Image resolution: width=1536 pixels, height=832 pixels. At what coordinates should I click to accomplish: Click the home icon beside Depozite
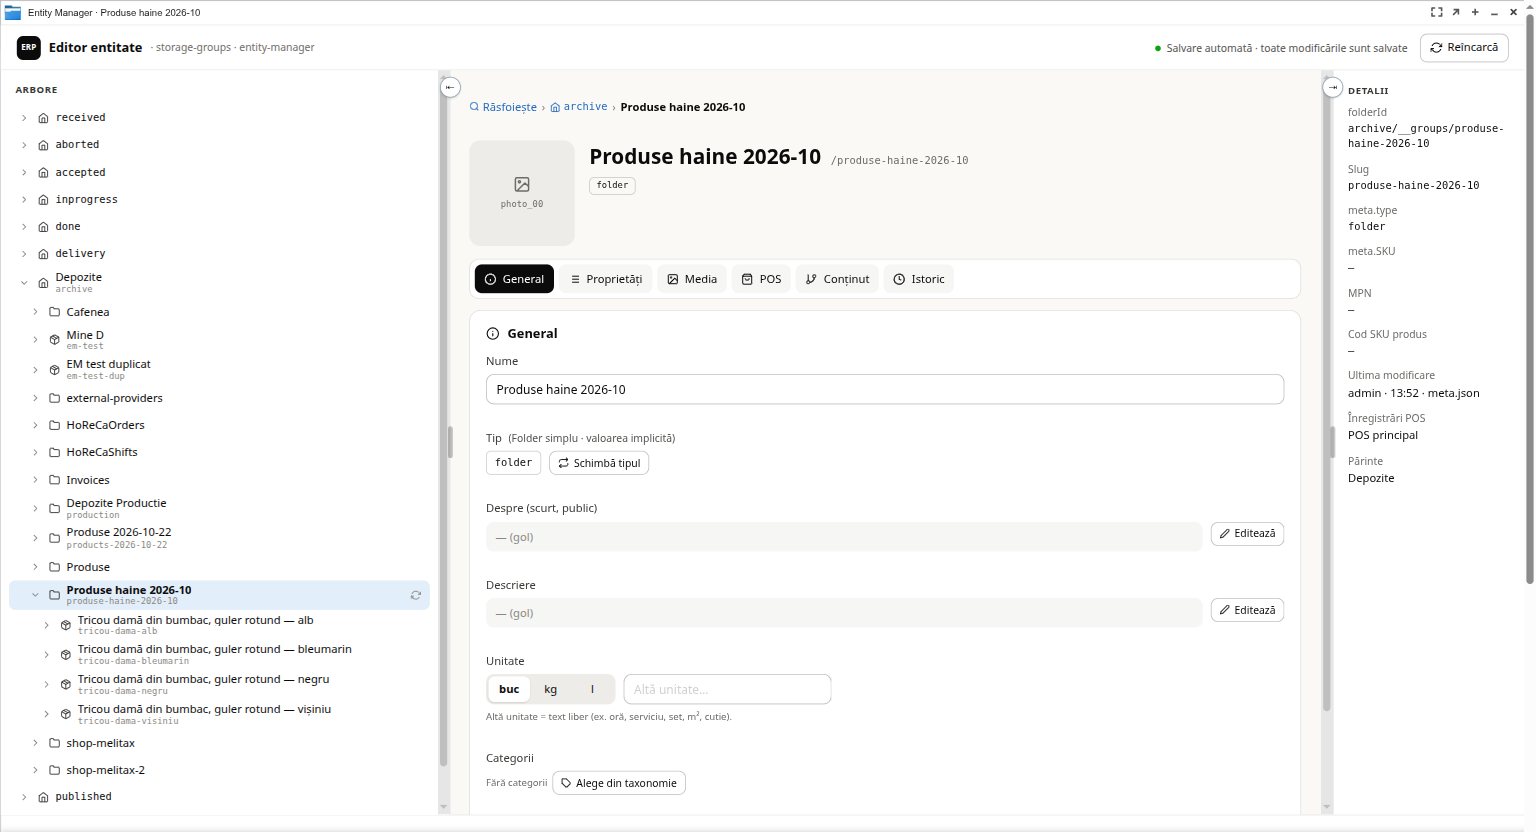(x=43, y=283)
